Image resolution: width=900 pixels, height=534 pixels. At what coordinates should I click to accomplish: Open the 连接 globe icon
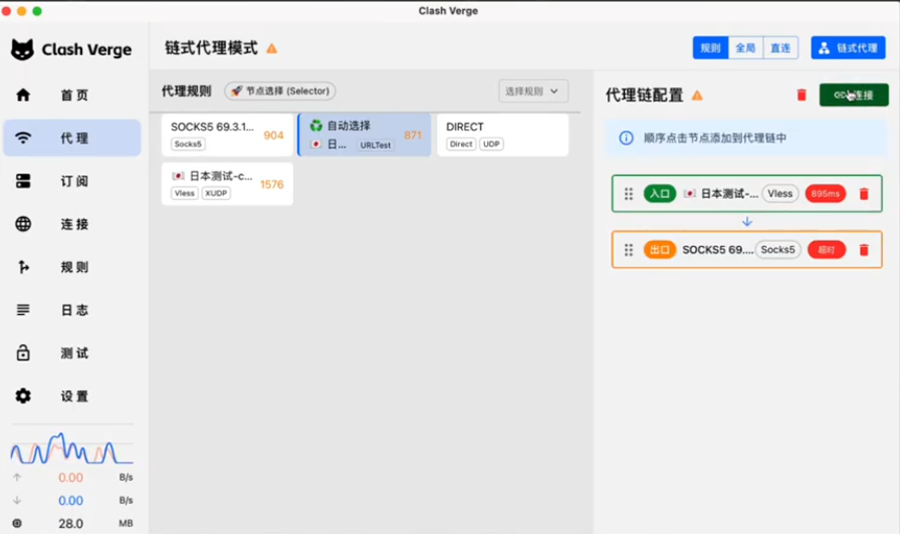tap(23, 224)
